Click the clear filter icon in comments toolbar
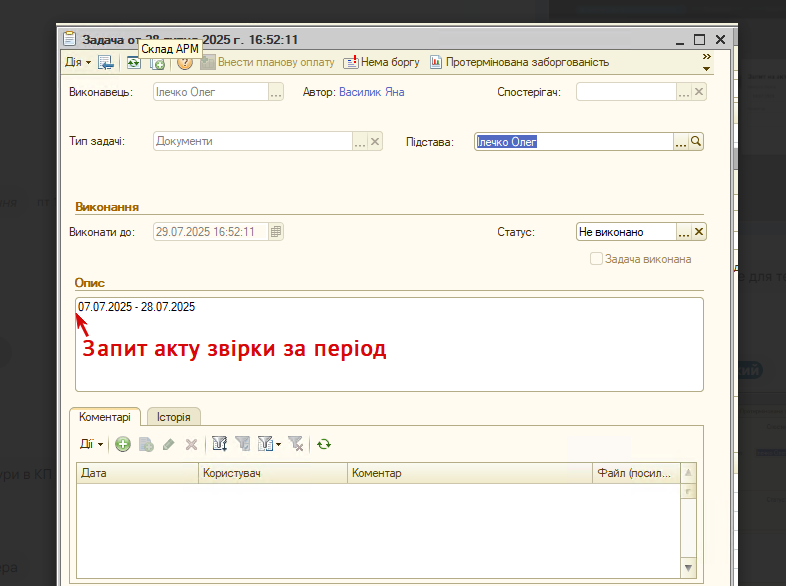This screenshot has height=586, width=786. (296, 444)
